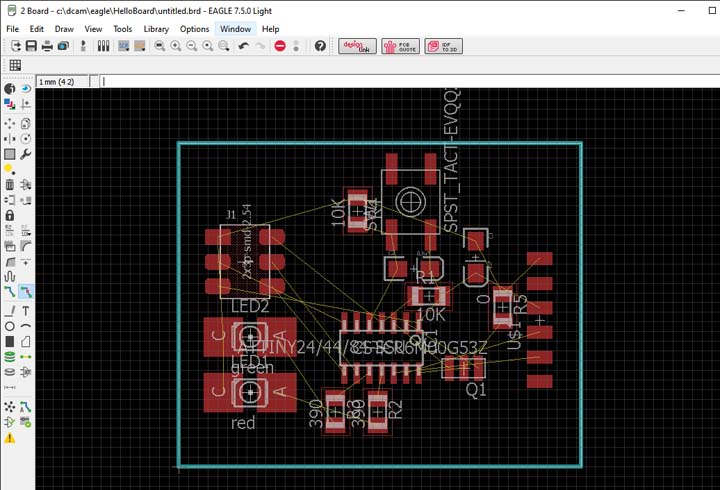Select the Change (wrench) tool
The width and height of the screenshot is (720, 490).
tap(26, 154)
